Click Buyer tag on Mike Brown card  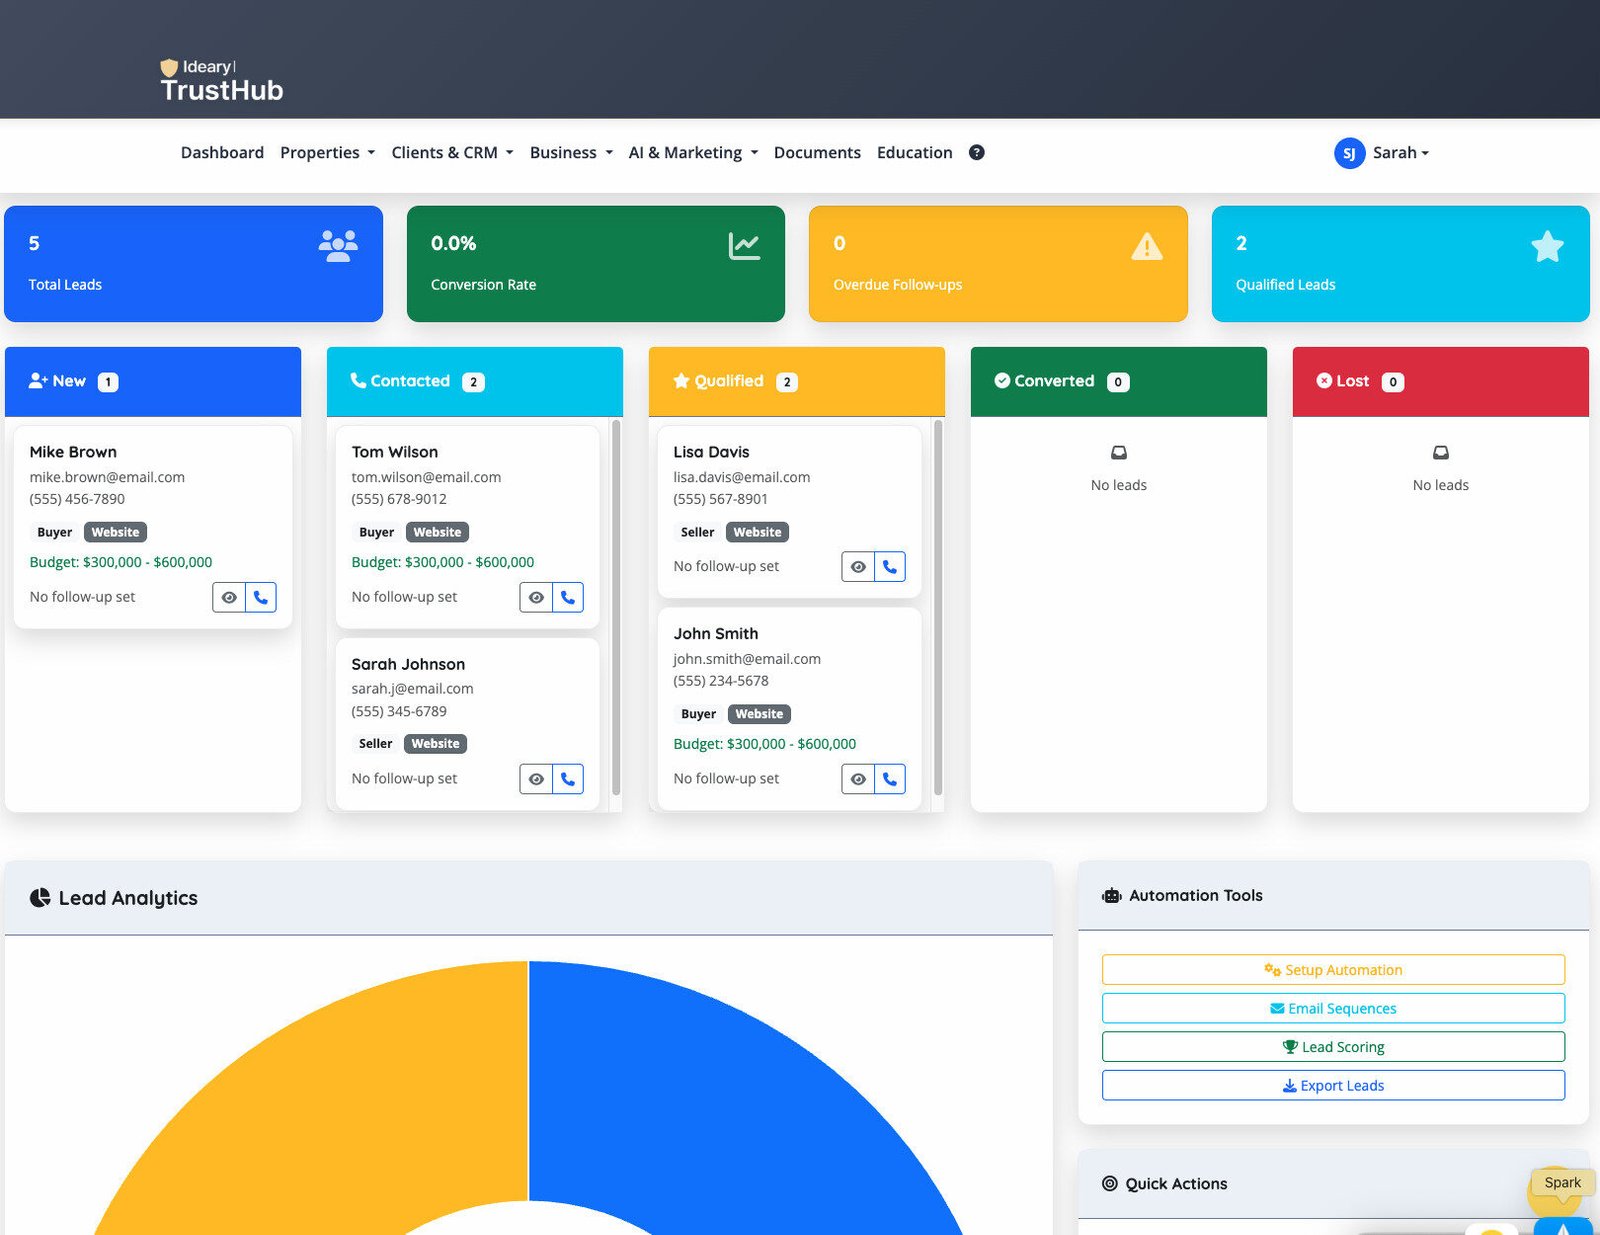(x=55, y=532)
